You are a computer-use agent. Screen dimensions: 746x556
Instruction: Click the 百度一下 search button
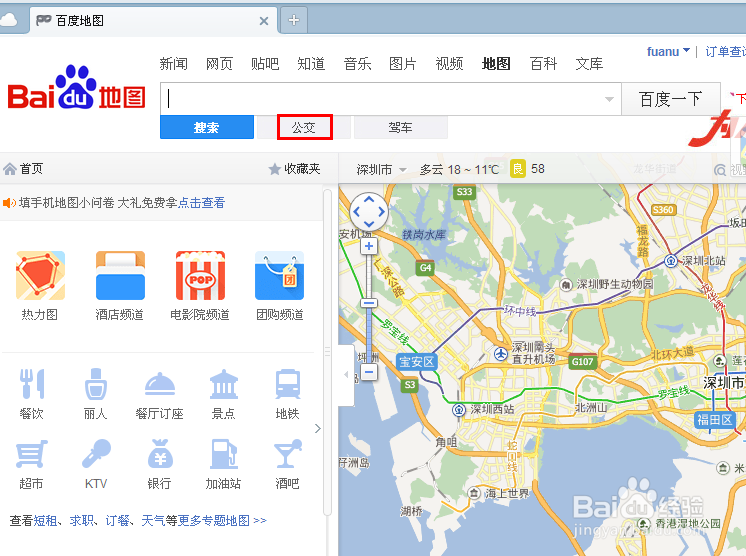click(671, 99)
